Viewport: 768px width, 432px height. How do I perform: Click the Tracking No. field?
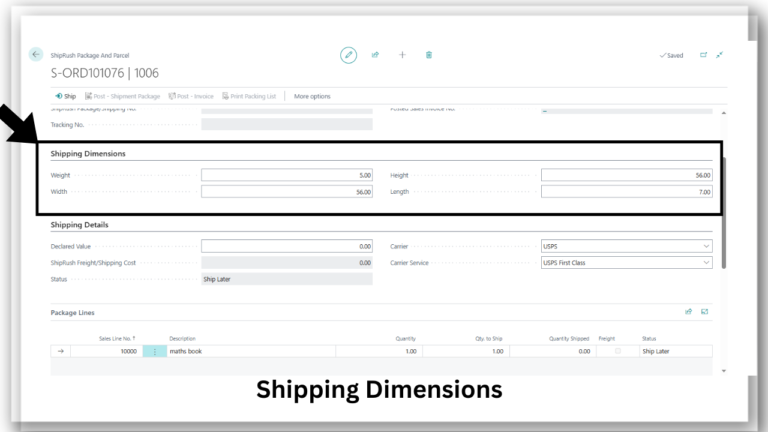pyautogui.click(x=287, y=124)
